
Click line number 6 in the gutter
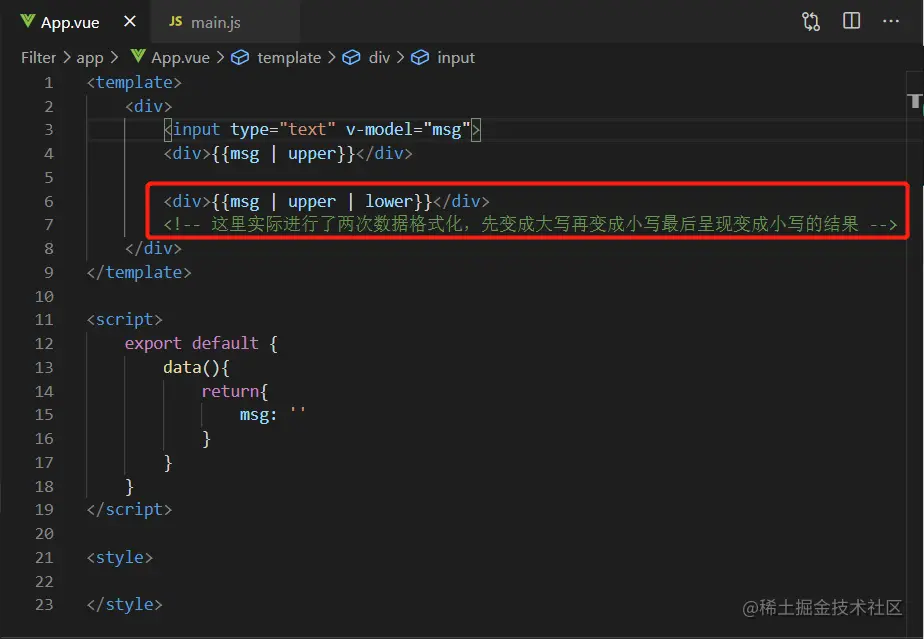tap(48, 202)
